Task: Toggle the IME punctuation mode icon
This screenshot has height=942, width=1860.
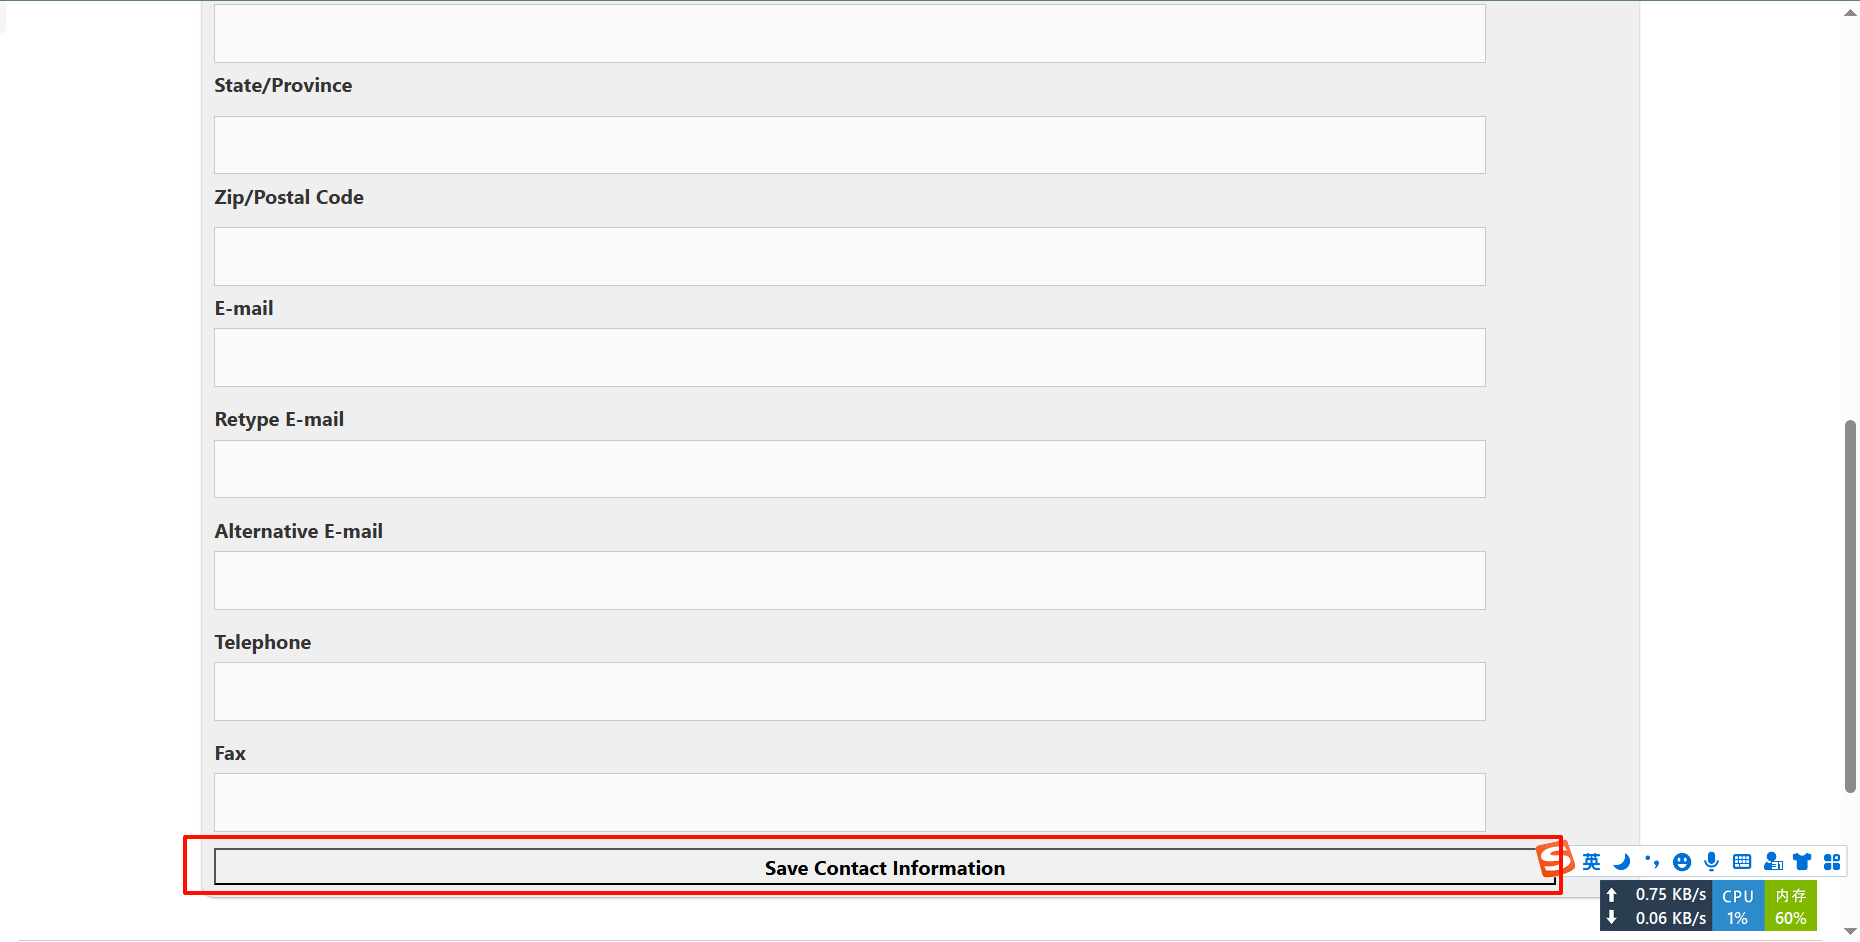Action: (x=1651, y=862)
